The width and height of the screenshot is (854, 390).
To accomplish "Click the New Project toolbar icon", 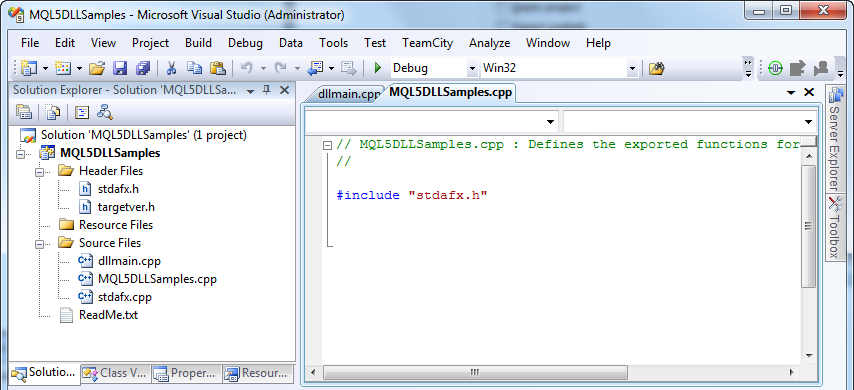I will tap(28, 68).
